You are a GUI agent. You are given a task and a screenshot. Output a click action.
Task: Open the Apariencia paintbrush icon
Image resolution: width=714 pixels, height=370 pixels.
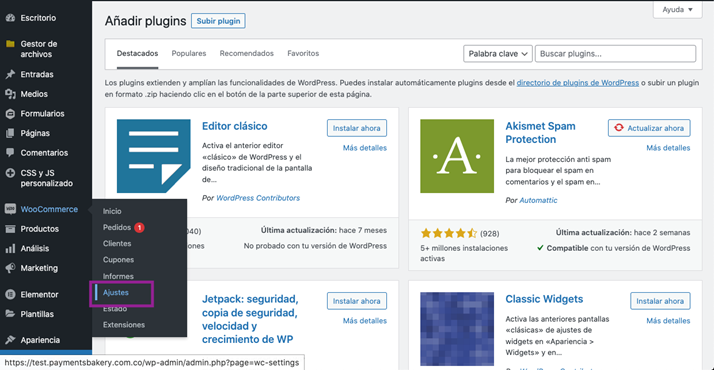coord(10,340)
